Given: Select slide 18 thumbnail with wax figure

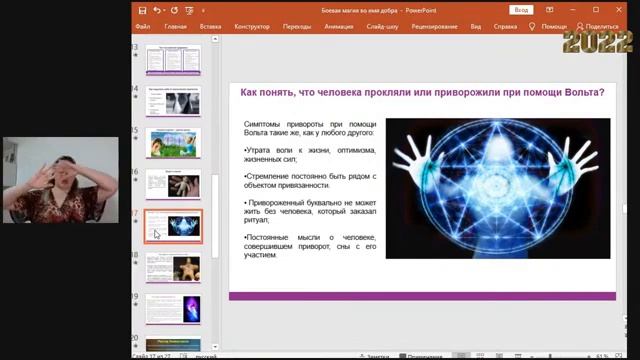Looking at the screenshot, I should (x=173, y=268).
